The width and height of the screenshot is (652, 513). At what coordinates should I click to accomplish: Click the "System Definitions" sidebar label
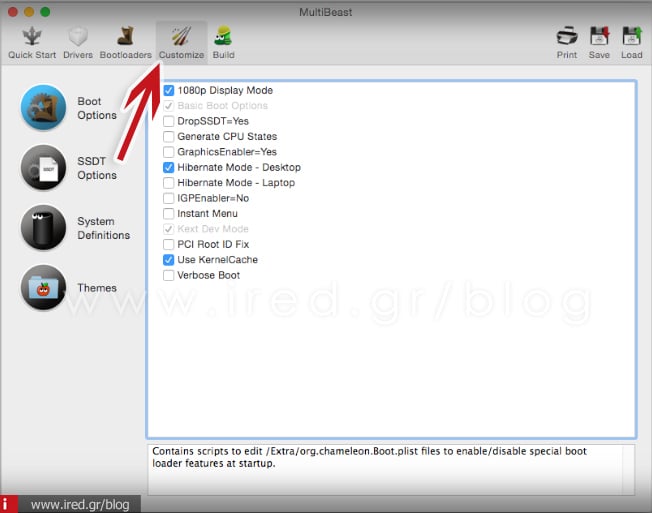click(x=104, y=228)
